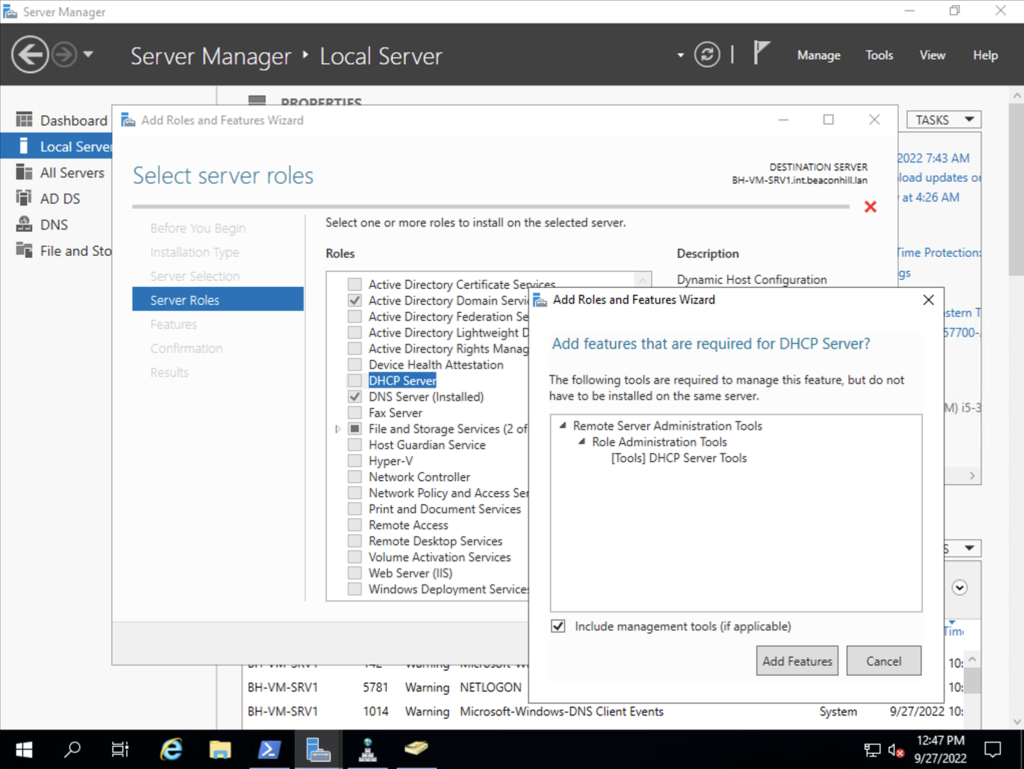
Task: Check the DHCP Server role checkbox
Action: point(355,381)
